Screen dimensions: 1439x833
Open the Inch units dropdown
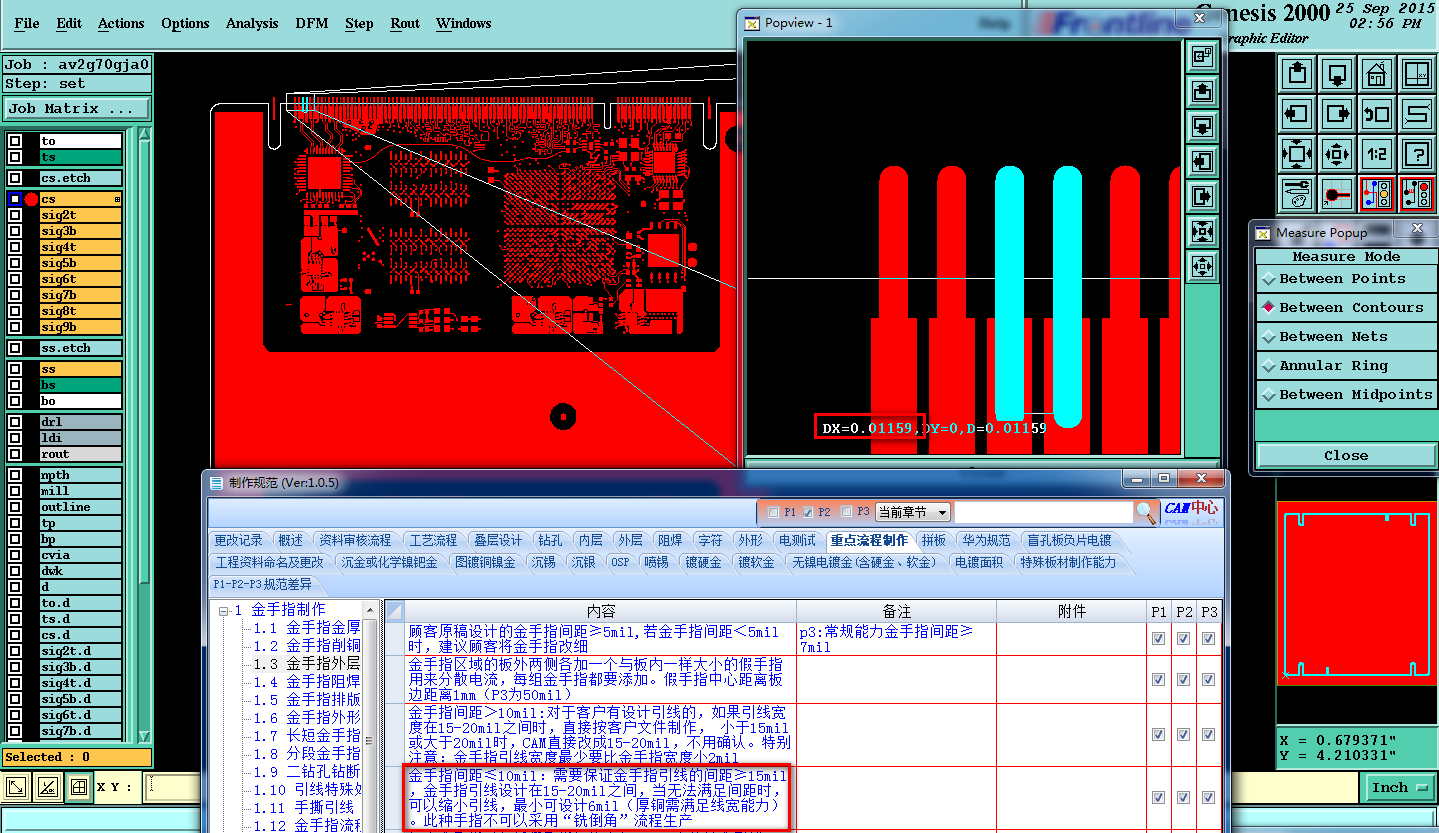point(1399,788)
